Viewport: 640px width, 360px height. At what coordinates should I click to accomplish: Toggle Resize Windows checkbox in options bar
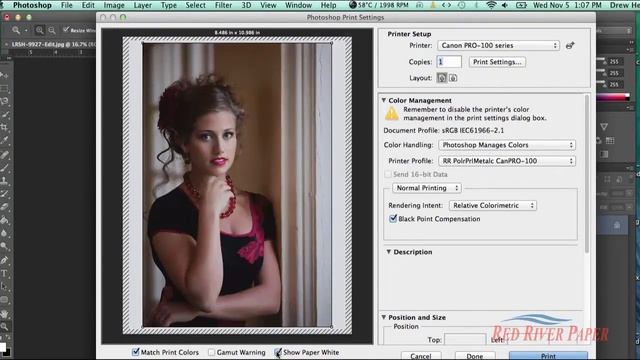pos(66,30)
